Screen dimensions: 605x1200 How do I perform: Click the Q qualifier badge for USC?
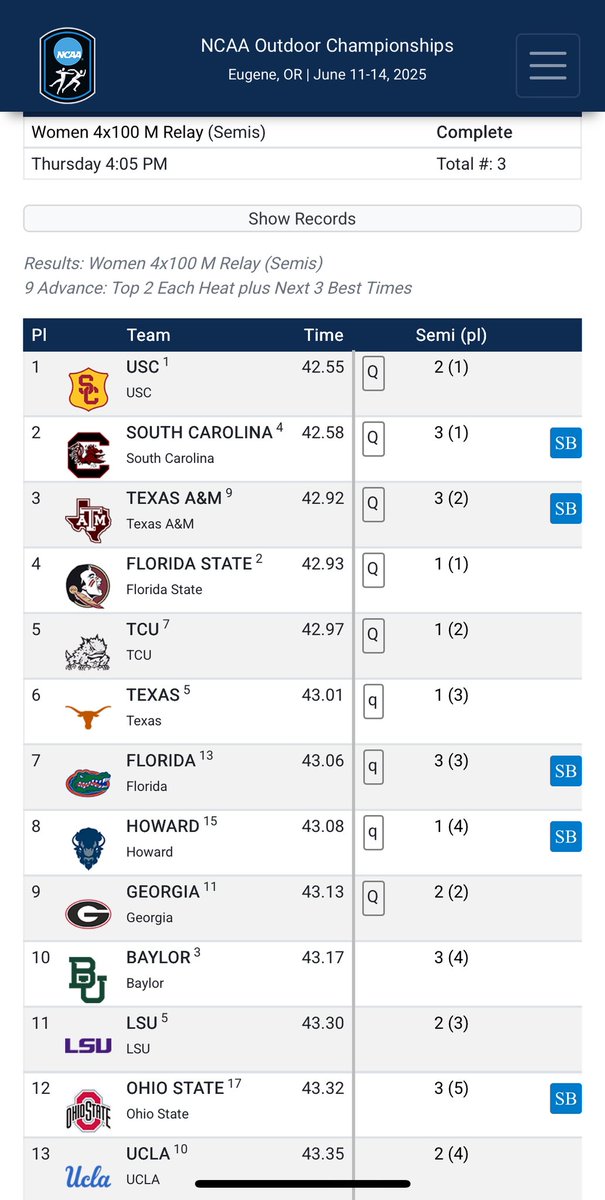[373, 376]
